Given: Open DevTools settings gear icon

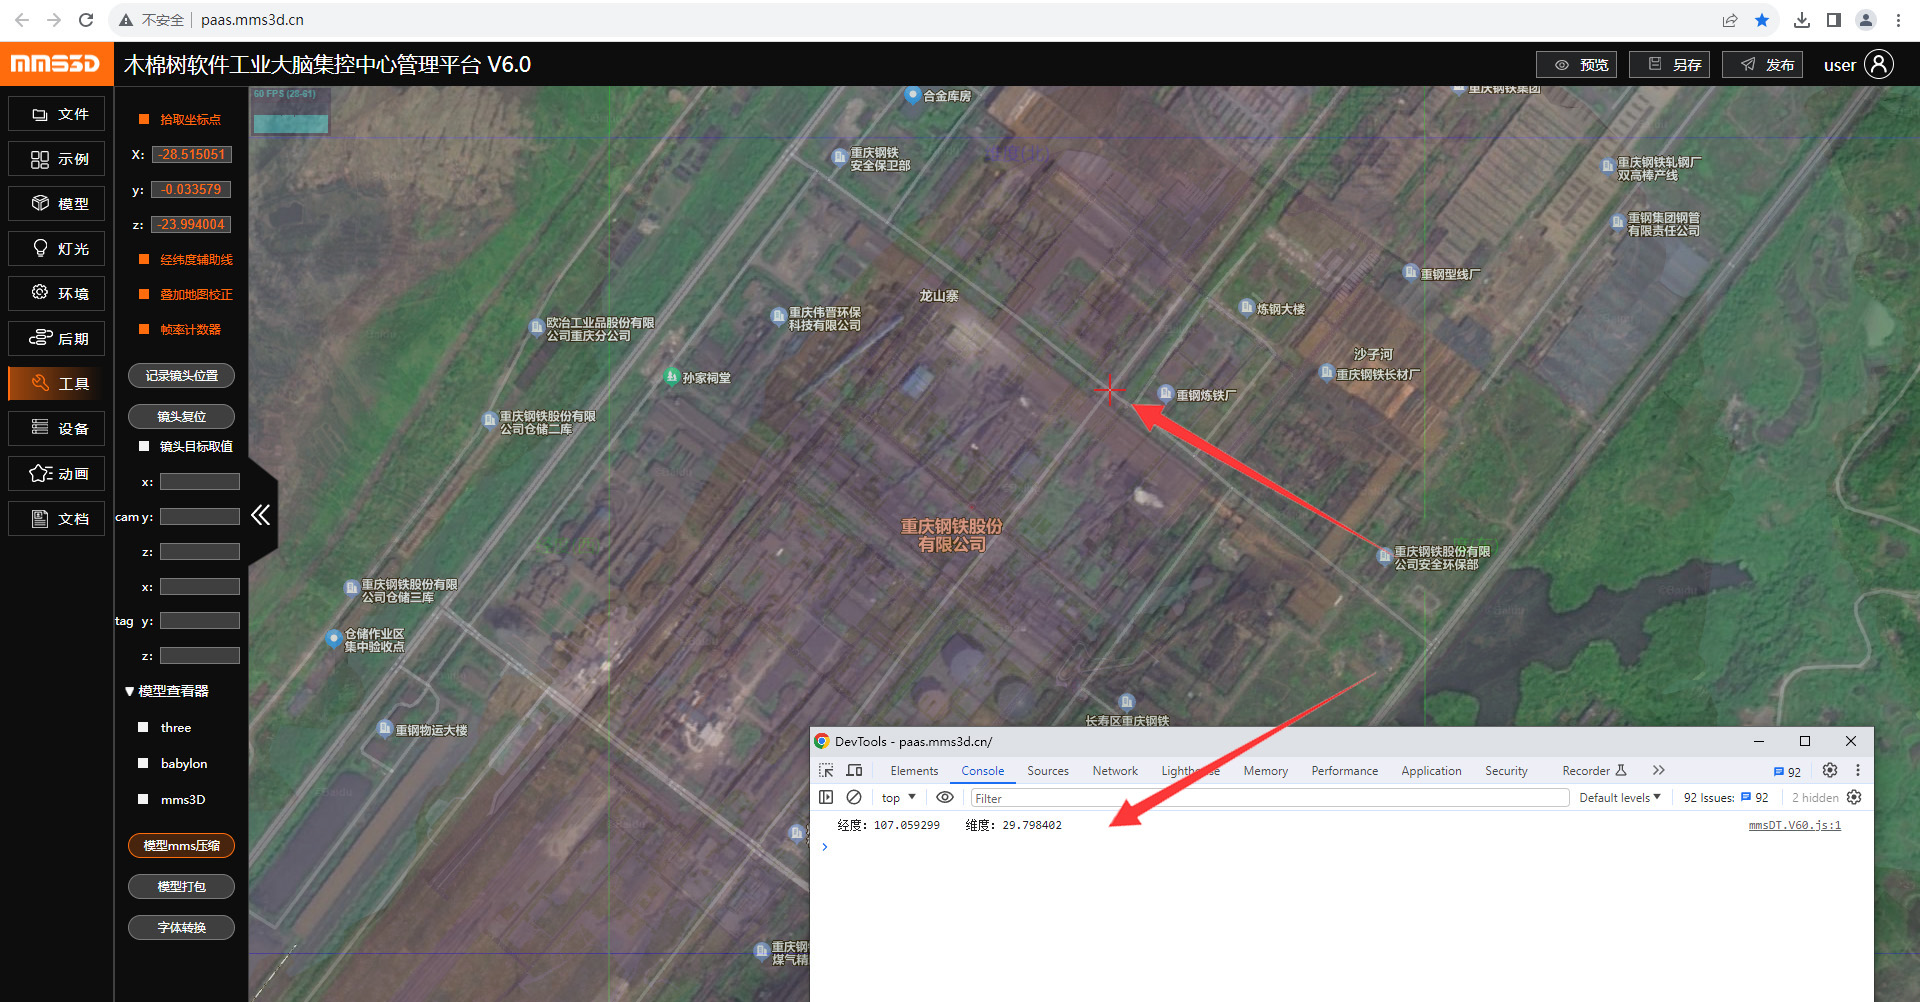Looking at the screenshot, I should (1830, 770).
